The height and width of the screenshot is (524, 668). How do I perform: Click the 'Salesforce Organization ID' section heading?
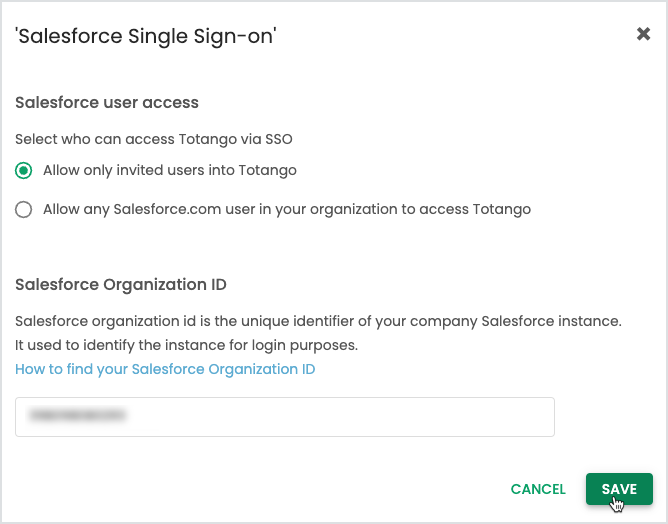point(121,284)
